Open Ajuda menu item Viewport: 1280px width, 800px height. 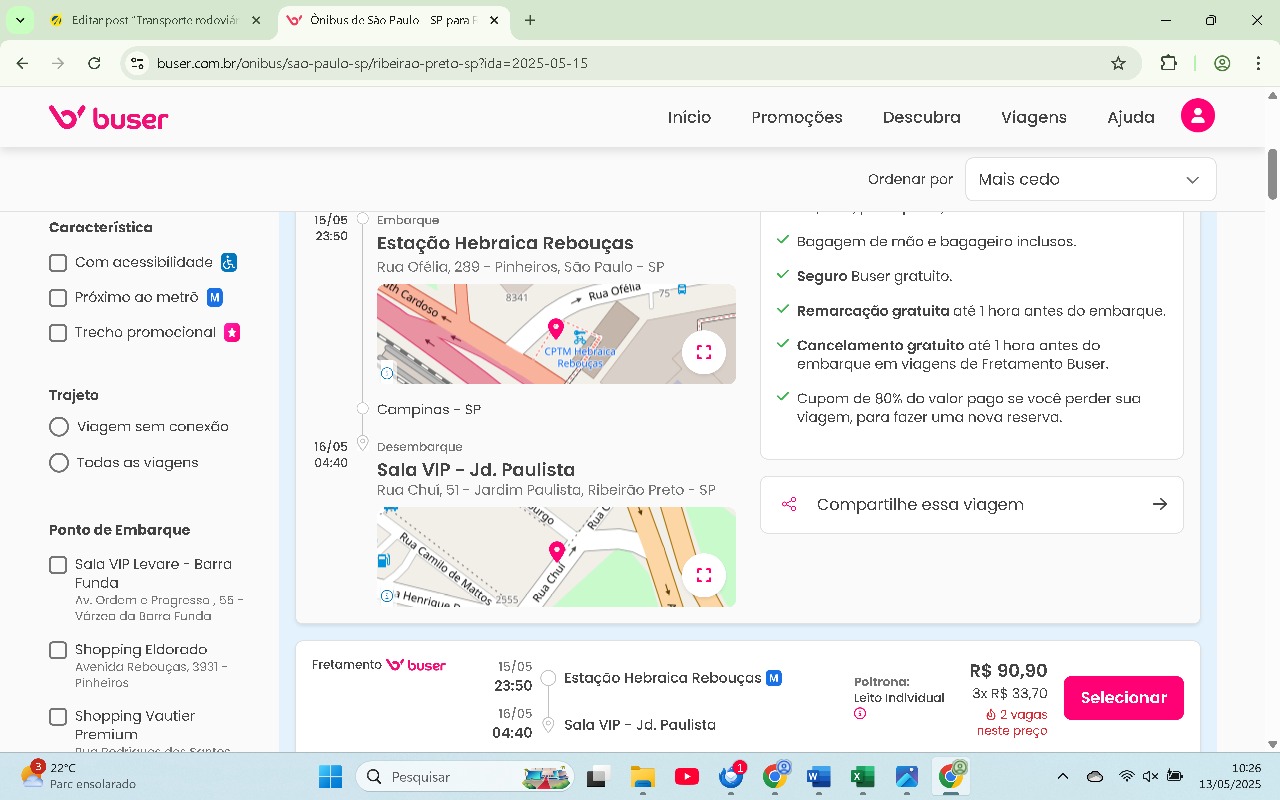(x=1131, y=117)
